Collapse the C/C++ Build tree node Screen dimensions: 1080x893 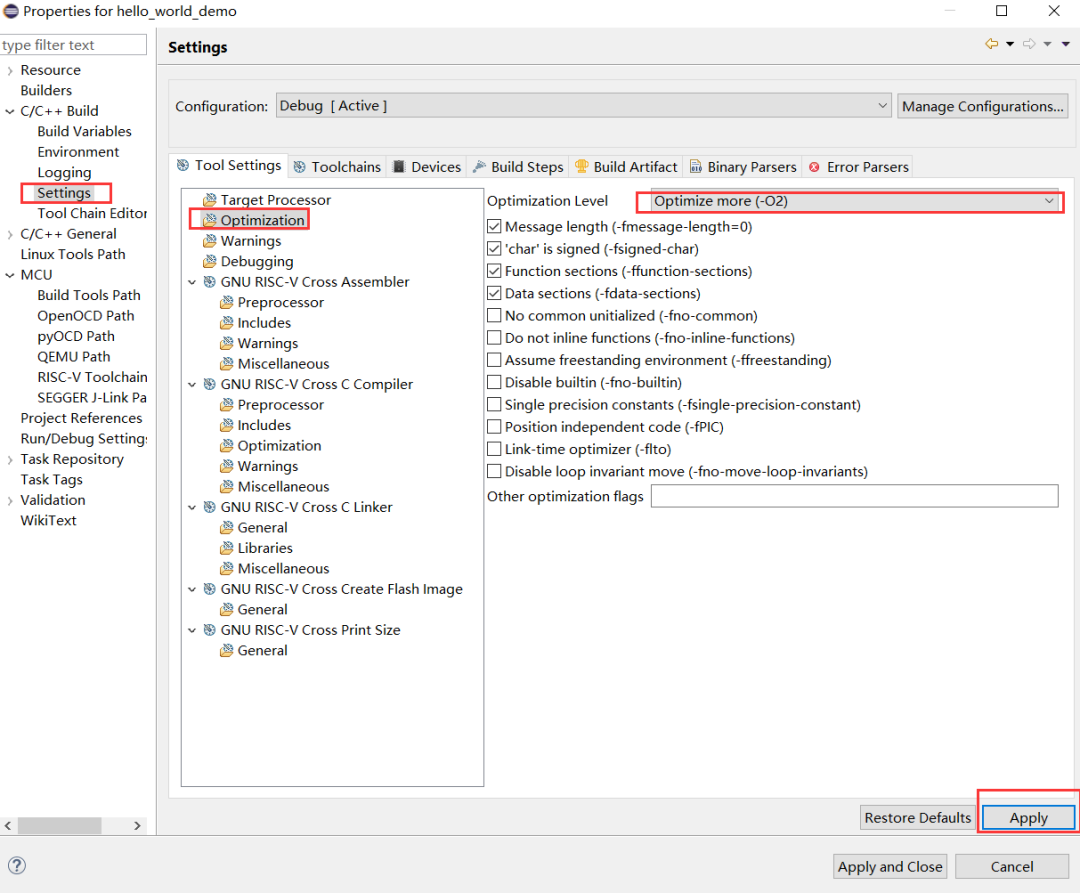click(x=10, y=111)
